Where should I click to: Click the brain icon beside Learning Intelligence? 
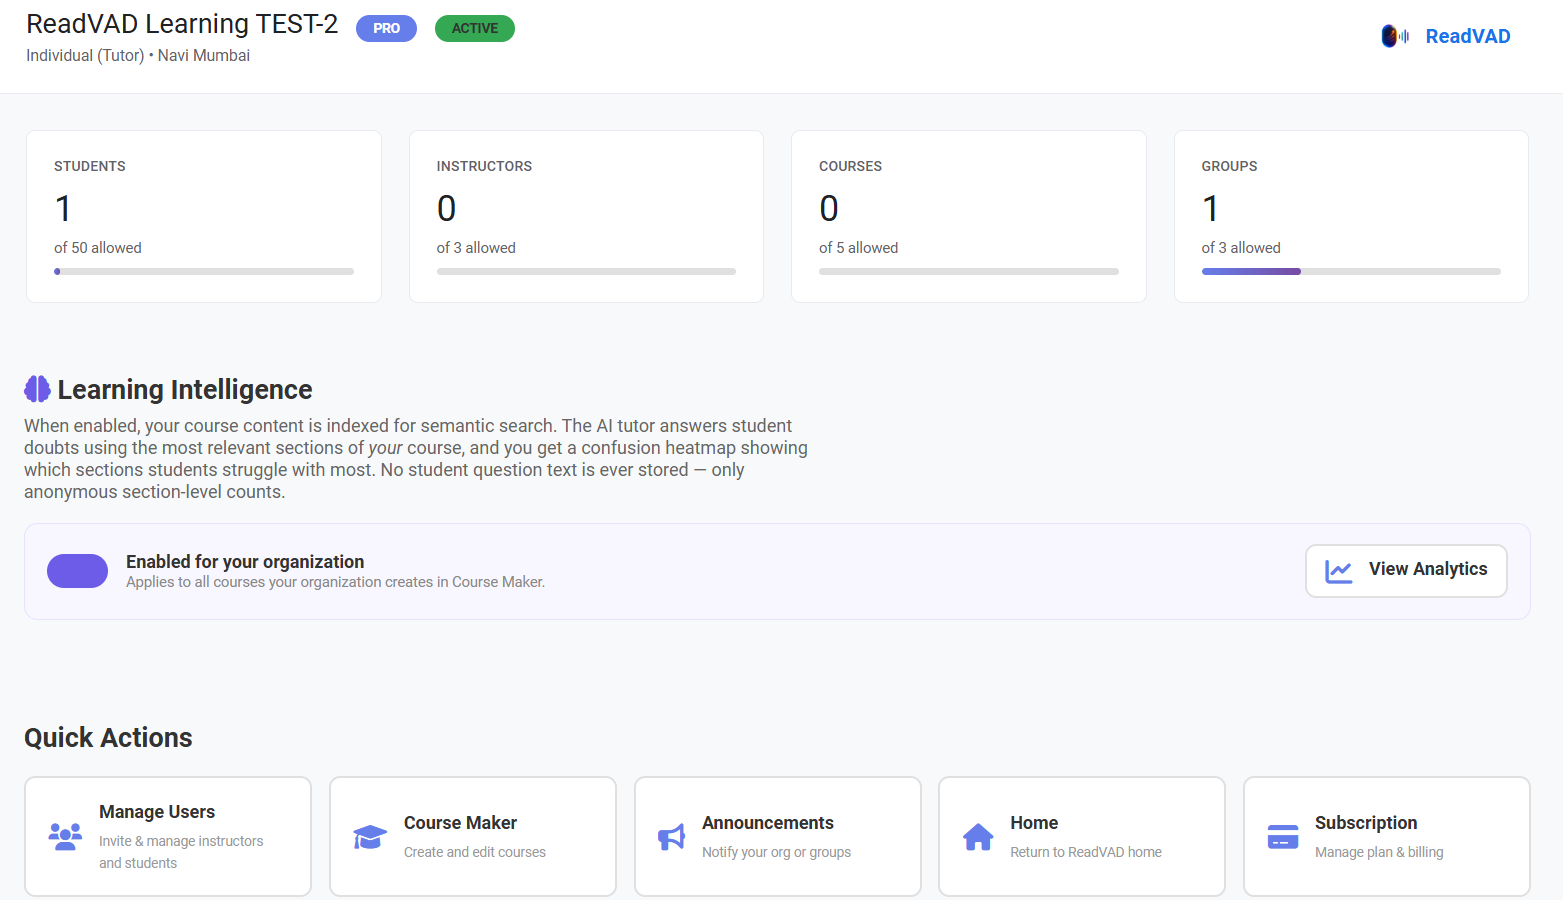click(x=37, y=389)
